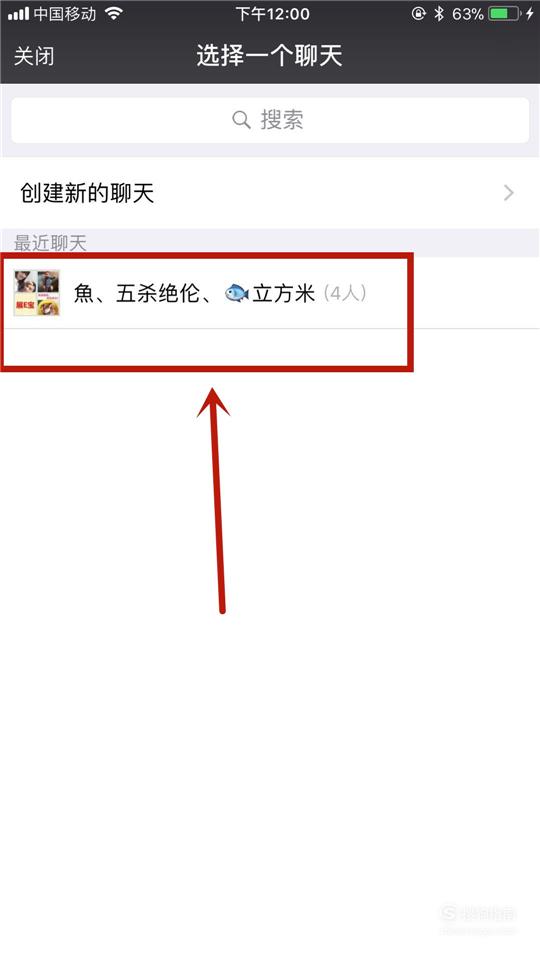Tap the Bluetooth icon in status bar
The height and width of the screenshot is (960, 540).
pos(438,13)
